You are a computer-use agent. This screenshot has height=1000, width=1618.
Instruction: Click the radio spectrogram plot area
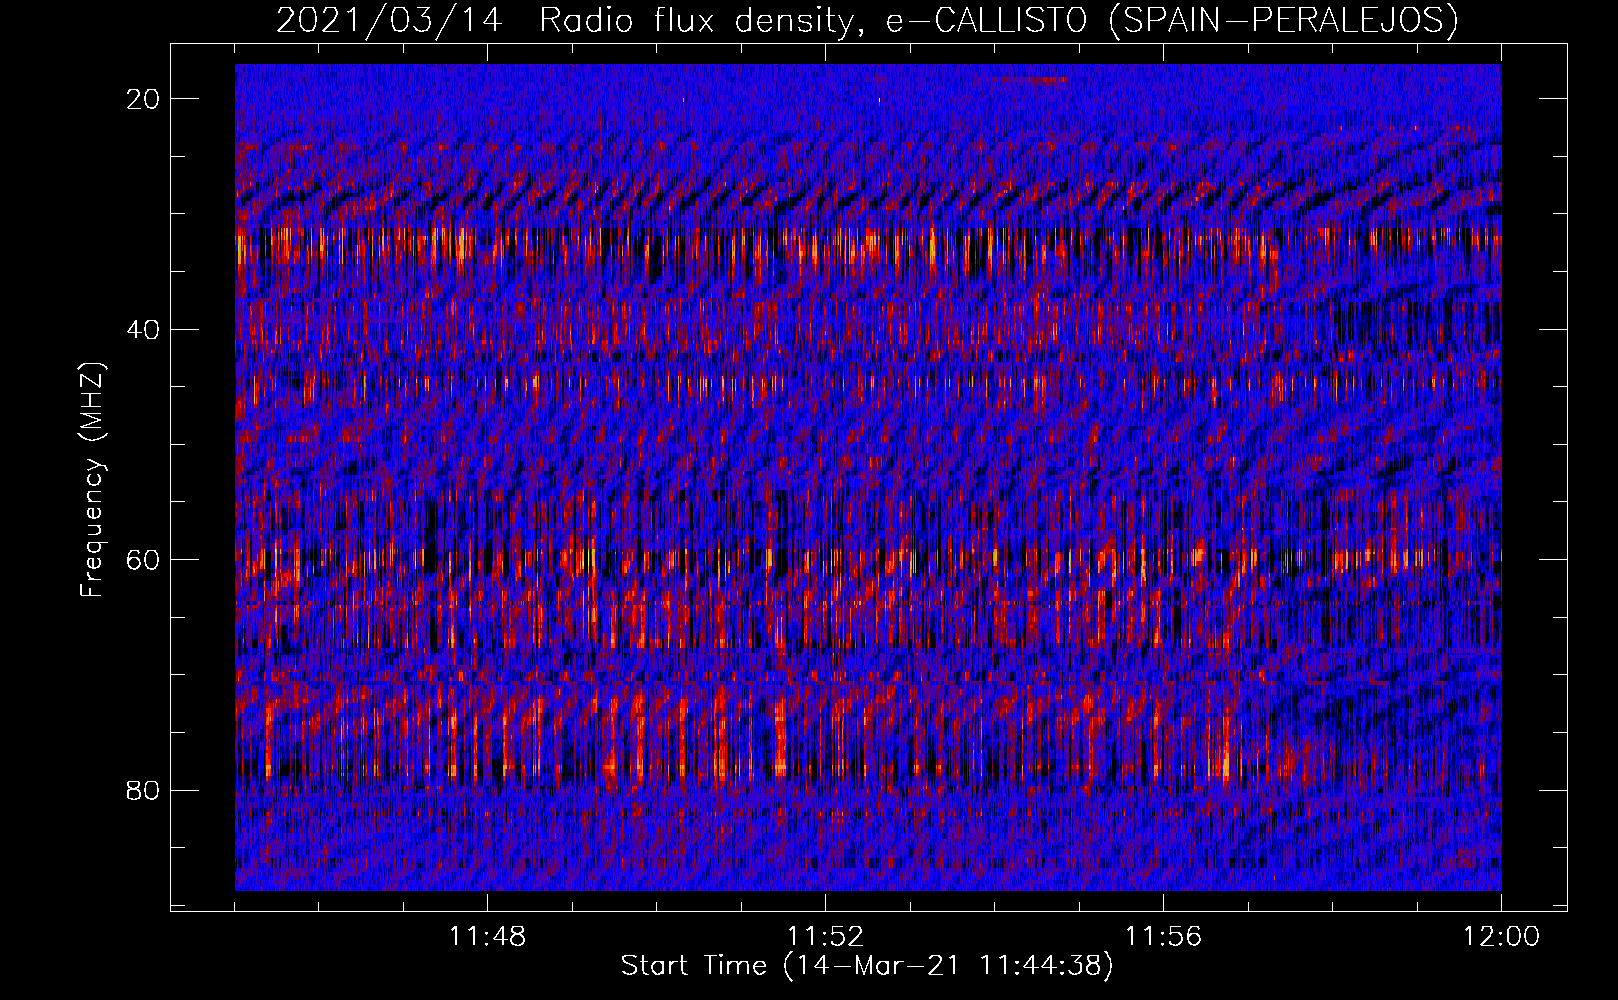868,477
